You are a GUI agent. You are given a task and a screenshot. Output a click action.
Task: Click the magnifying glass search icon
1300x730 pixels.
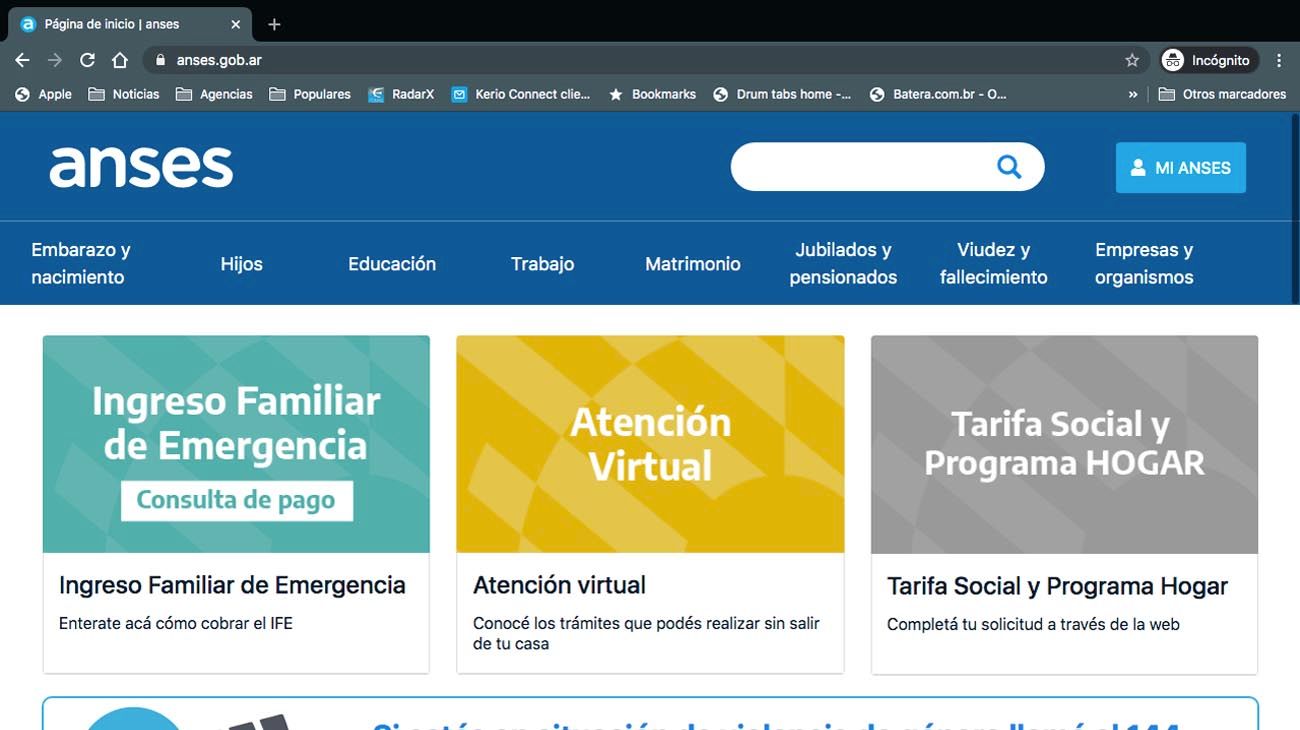coord(1009,167)
